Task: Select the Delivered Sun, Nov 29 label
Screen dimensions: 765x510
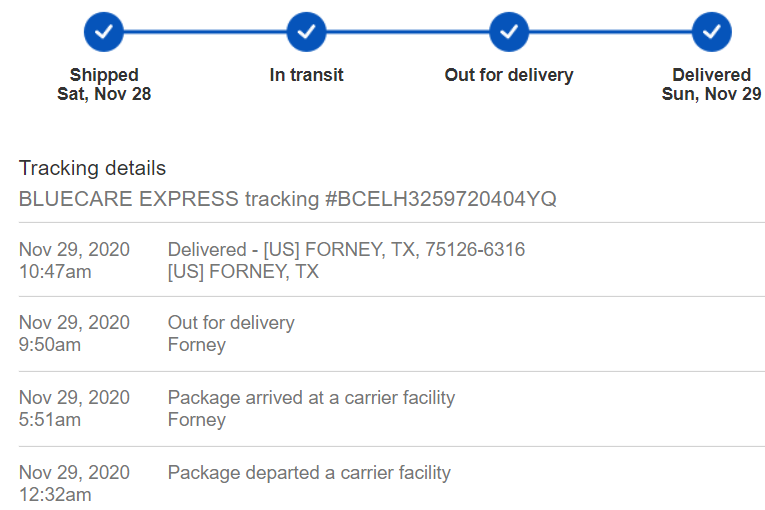Action: point(711,85)
